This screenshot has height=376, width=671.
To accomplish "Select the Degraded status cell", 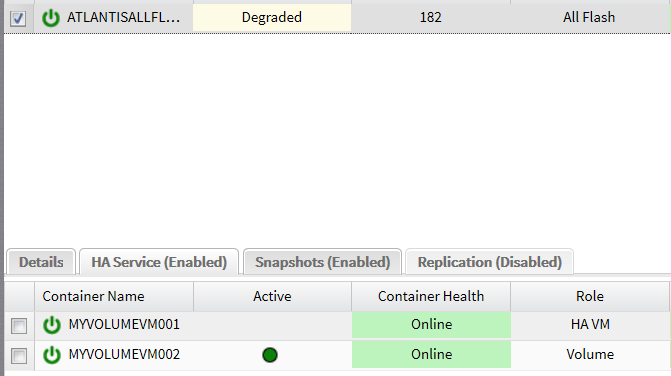I will (272, 18).
